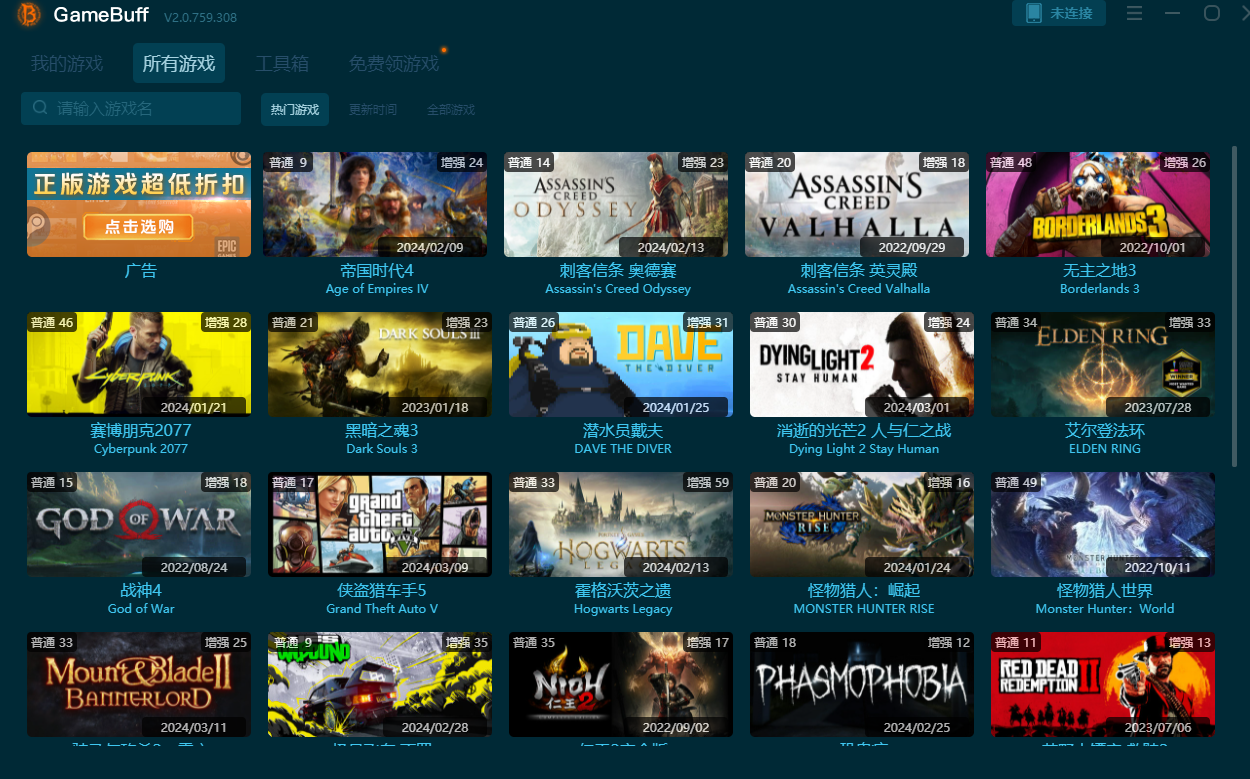Click the Hogwarts Legacy cover image
This screenshot has height=779, width=1250.
pos(621,525)
